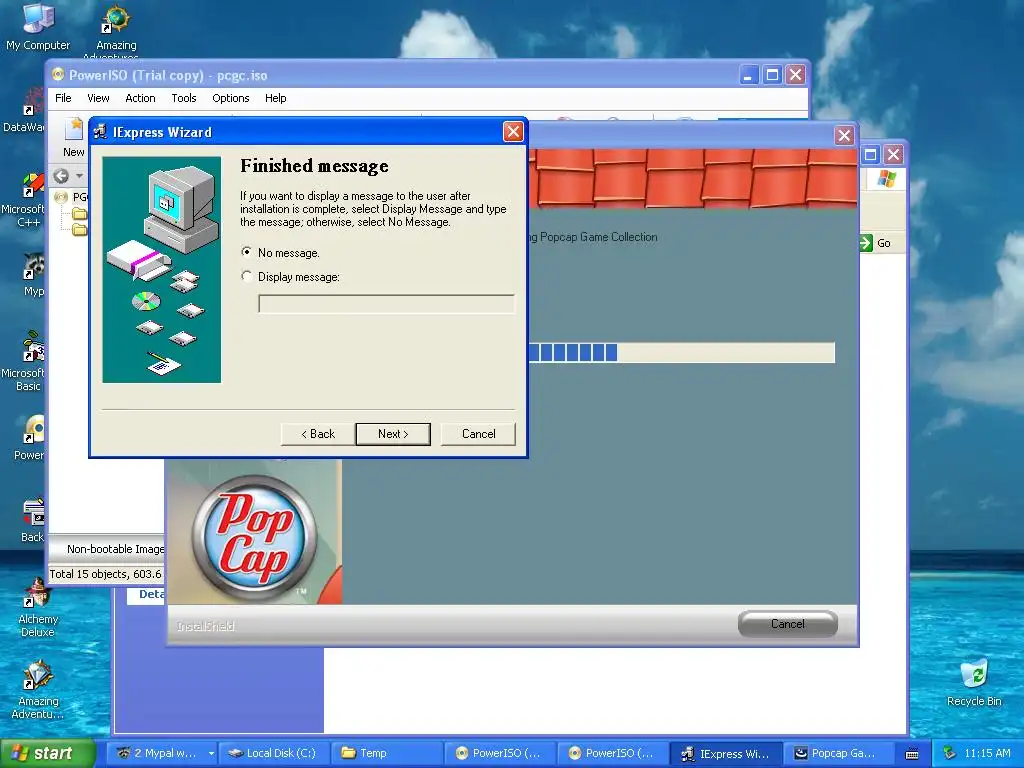Viewport: 1024px width, 768px height.
Task: Open the File menu in PowerISO
Action: (63, 98)
